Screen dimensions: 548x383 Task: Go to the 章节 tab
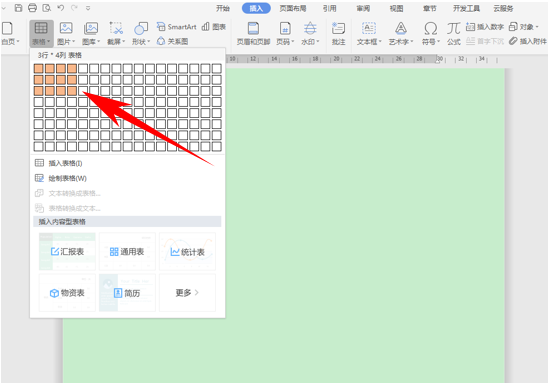coord(430,8)
